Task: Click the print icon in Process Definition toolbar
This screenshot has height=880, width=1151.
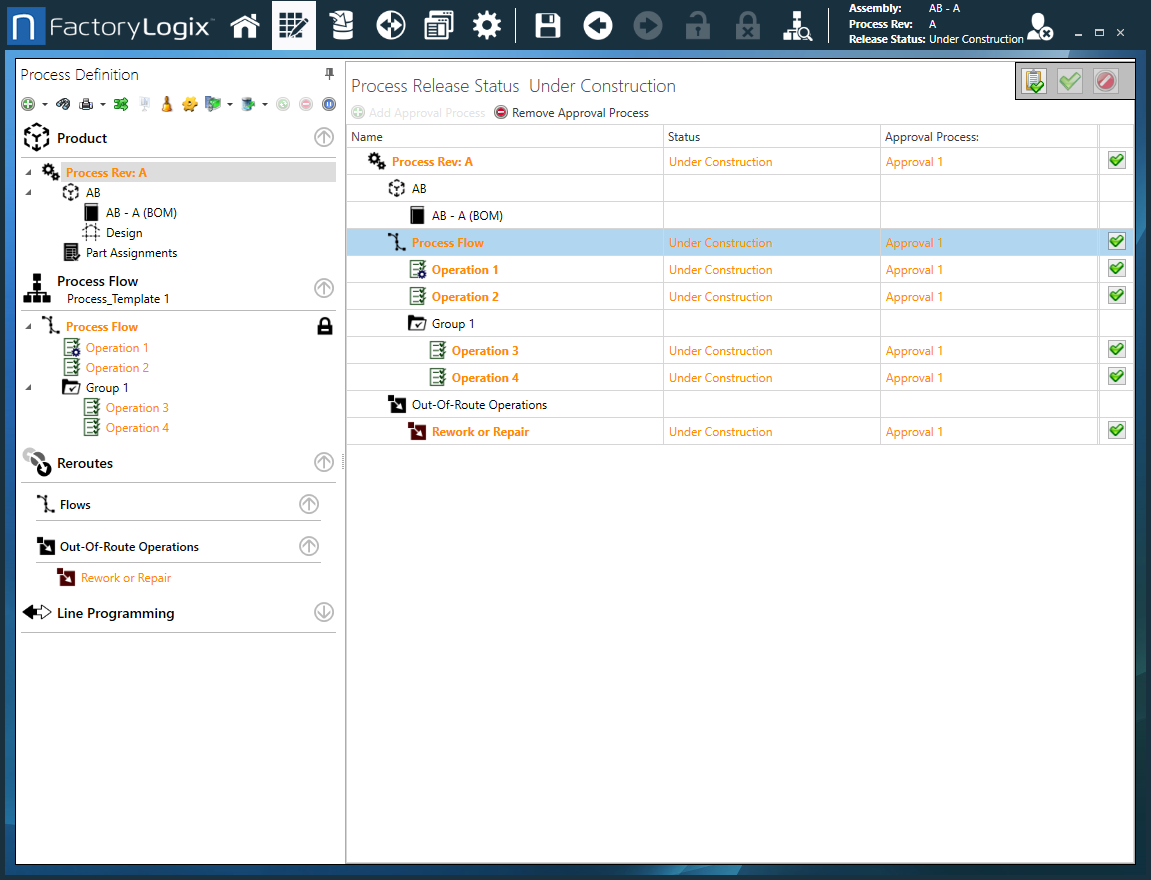Action: (x=85, y=103)
